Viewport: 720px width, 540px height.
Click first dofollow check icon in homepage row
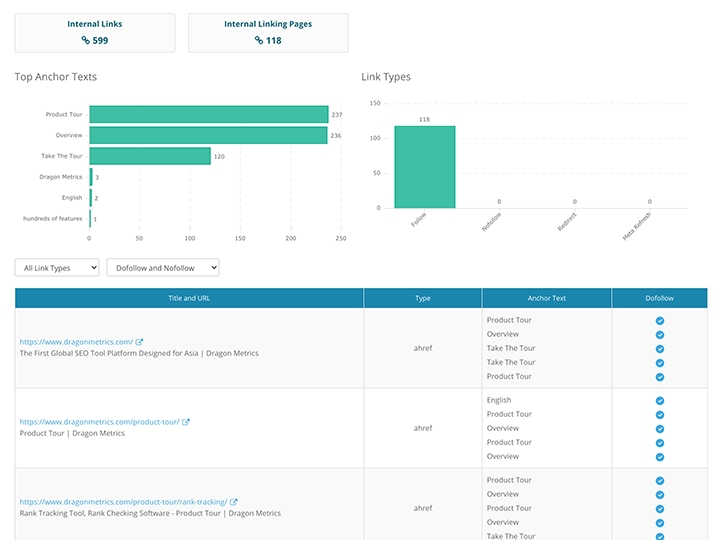660,321
